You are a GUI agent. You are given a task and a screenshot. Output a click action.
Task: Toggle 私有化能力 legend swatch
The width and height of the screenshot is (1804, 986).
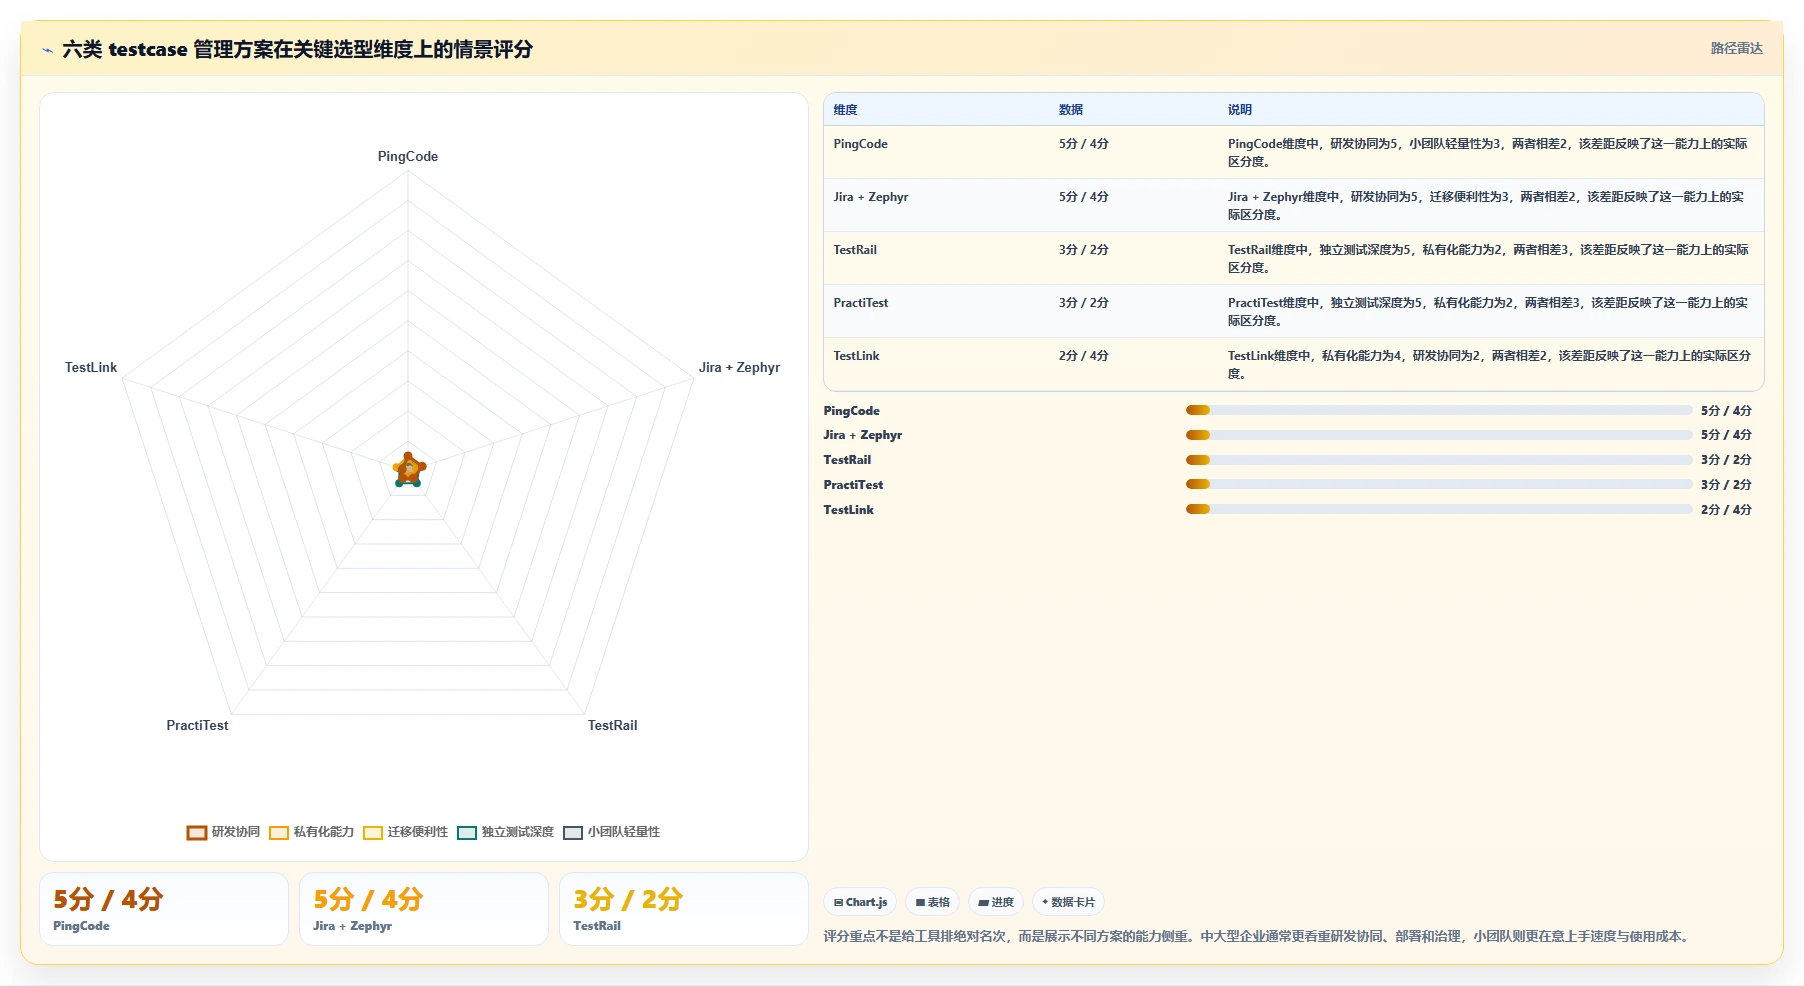[x=279, y=832]
